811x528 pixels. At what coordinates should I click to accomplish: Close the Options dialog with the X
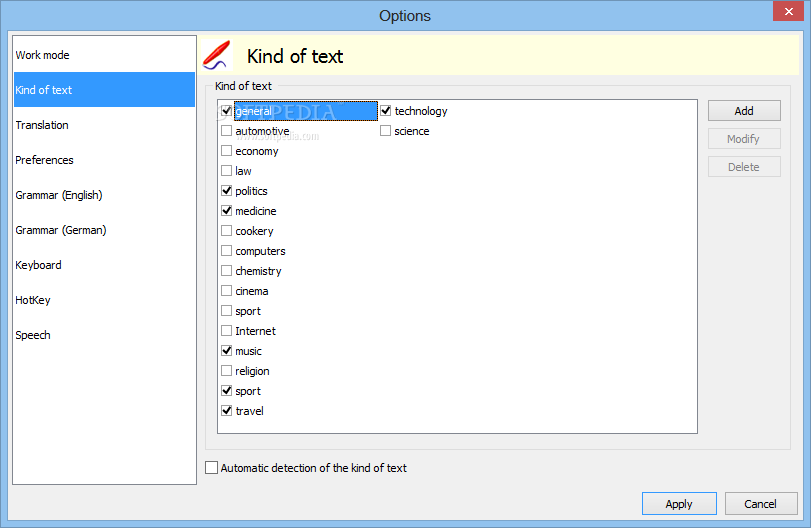point(788,11)
